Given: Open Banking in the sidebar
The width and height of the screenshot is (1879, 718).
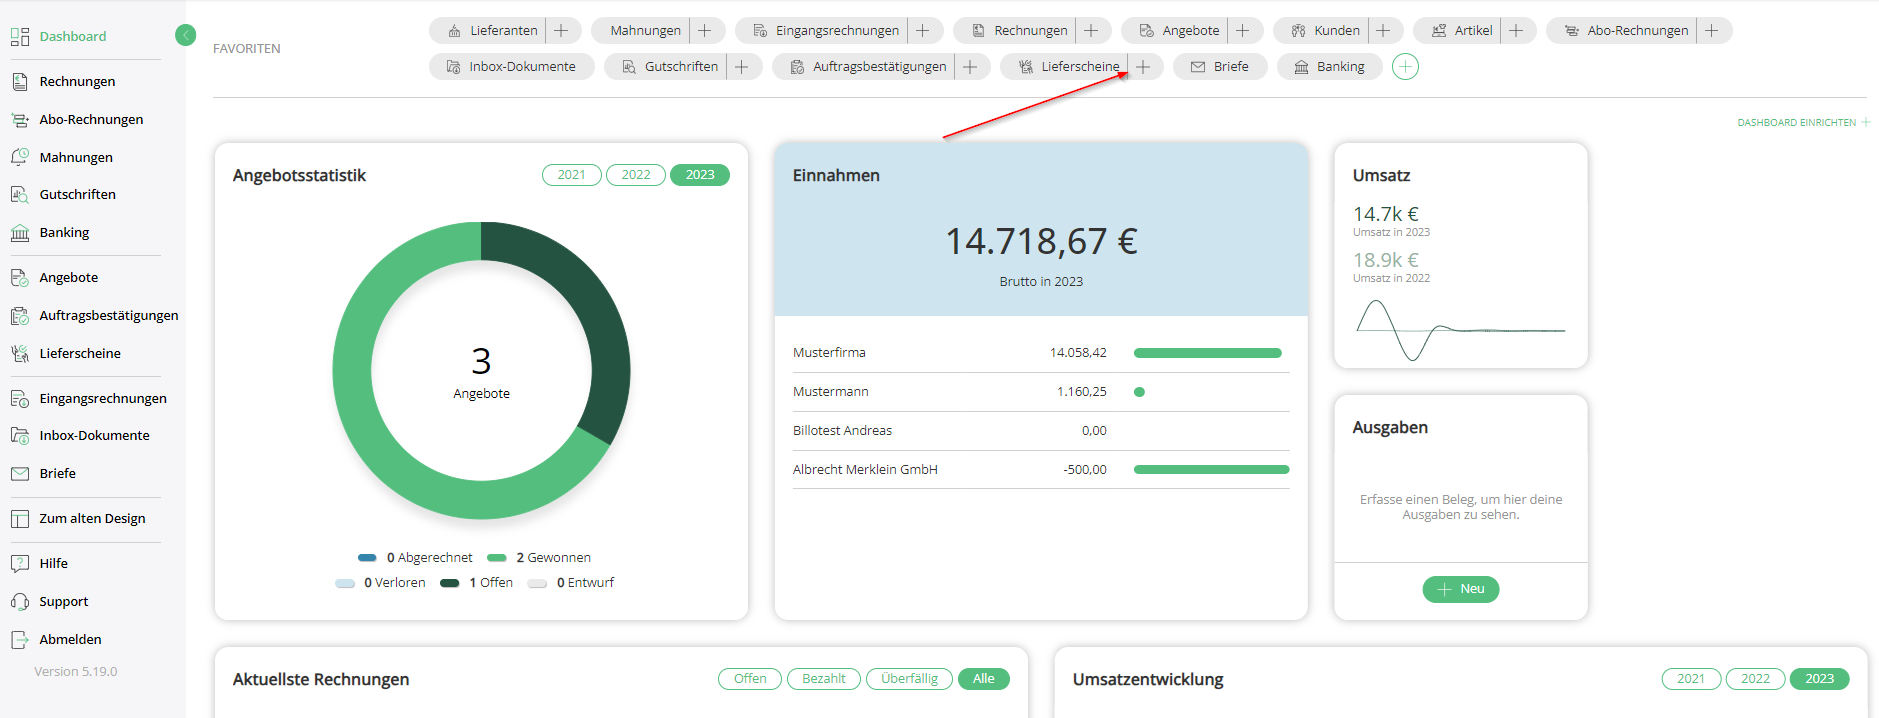Looking at the screenshot, I should click(64, 233).
